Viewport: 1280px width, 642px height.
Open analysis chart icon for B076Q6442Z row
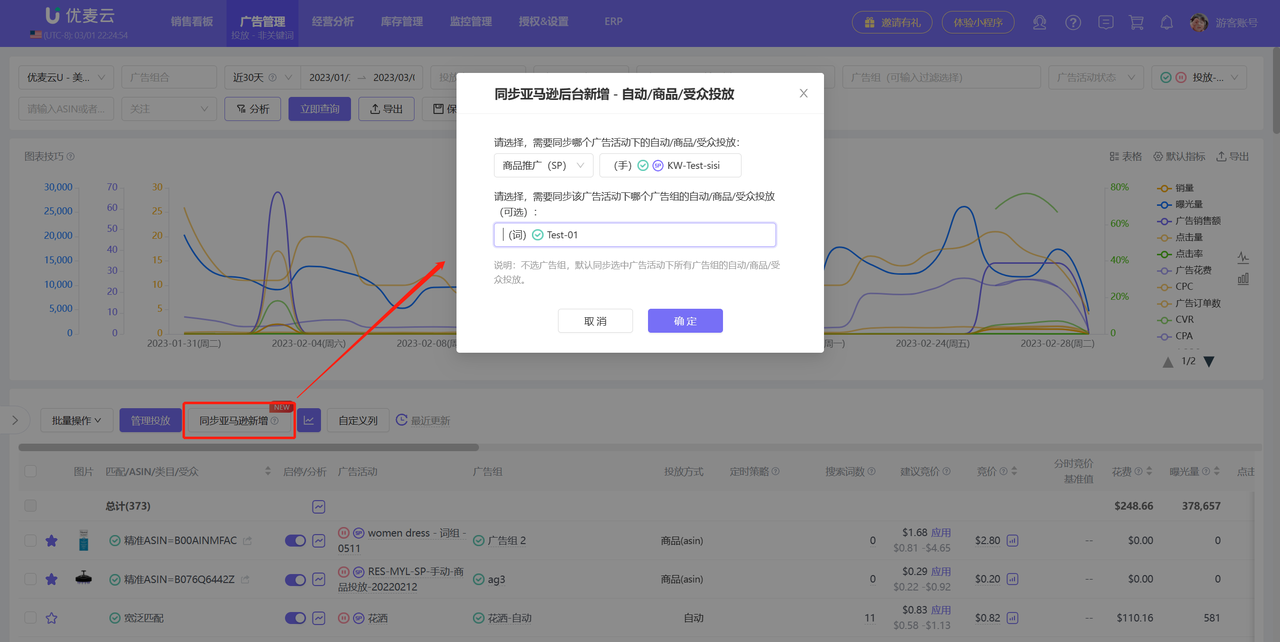click(319, 580)
